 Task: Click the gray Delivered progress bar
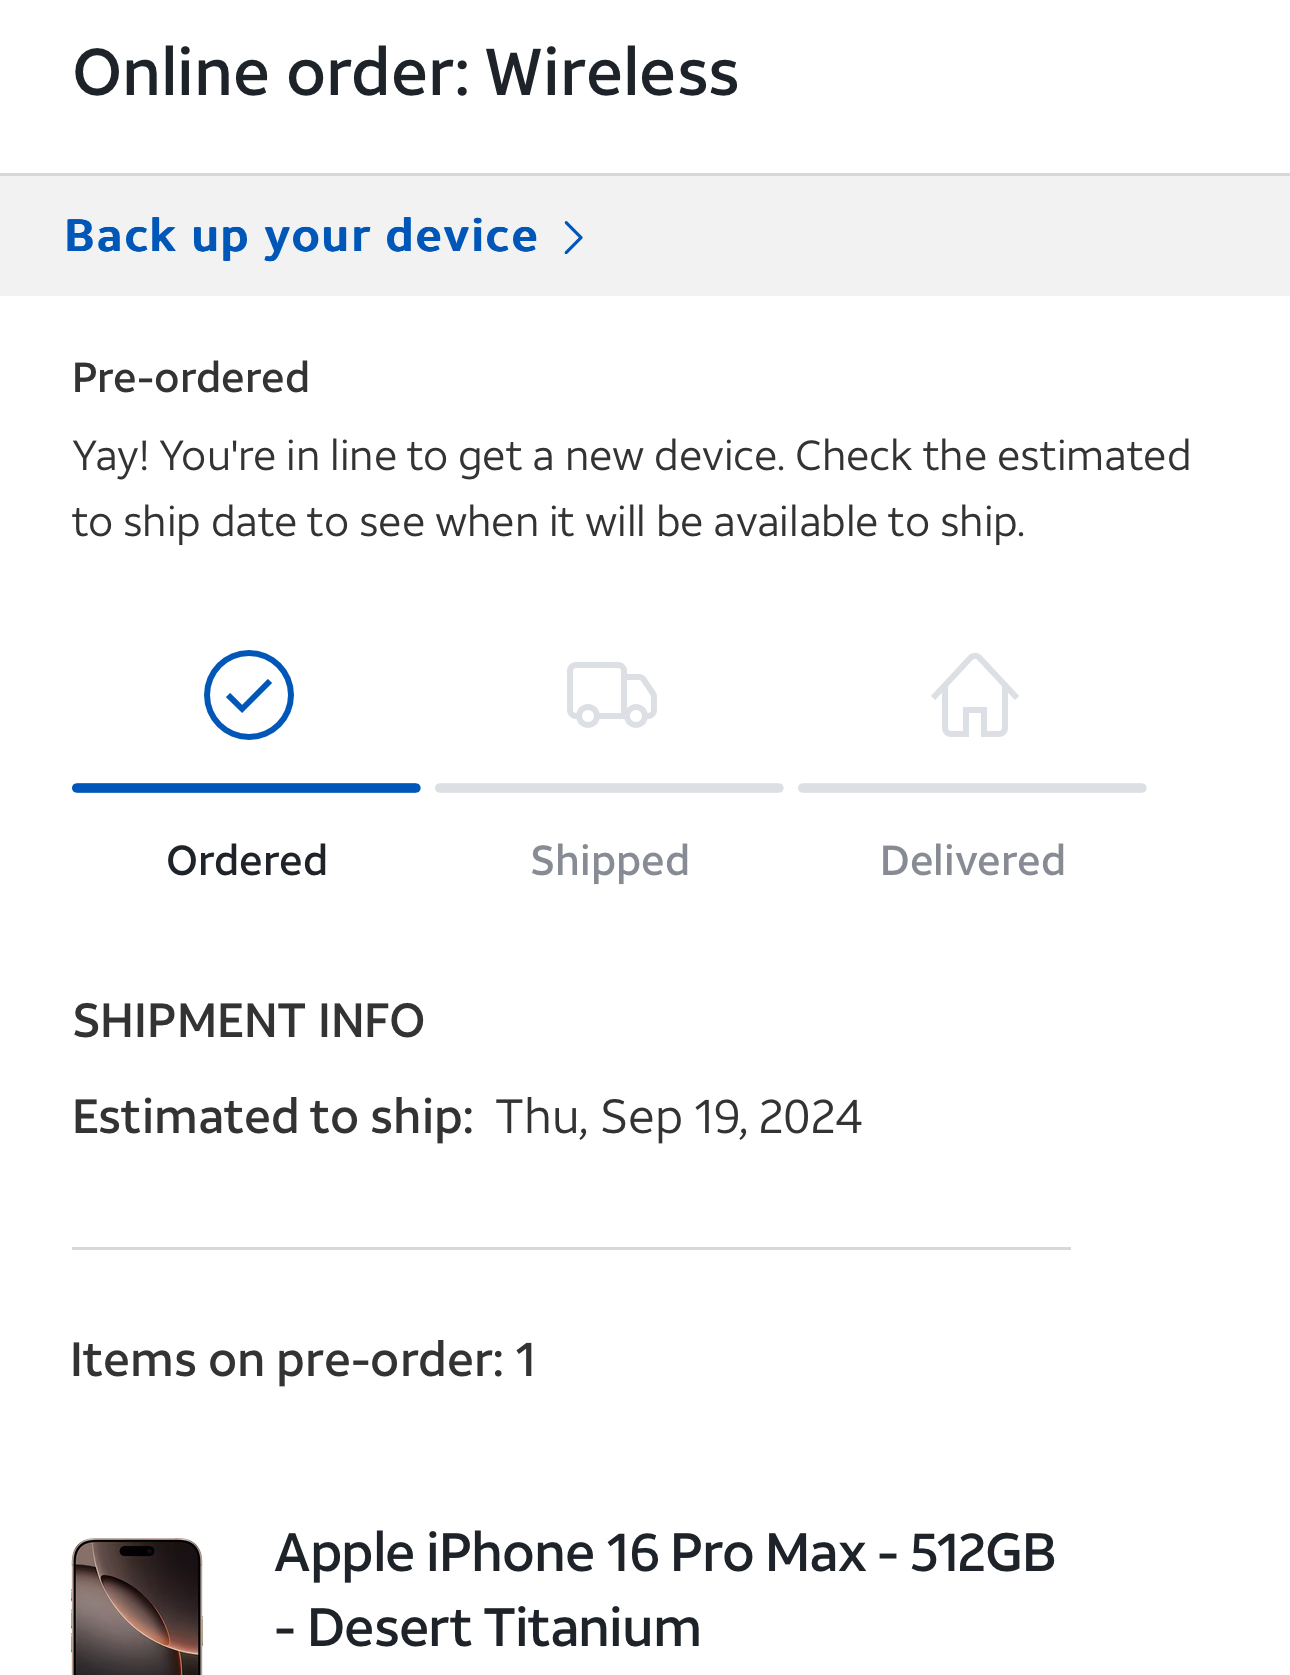[x=972, y=788]
